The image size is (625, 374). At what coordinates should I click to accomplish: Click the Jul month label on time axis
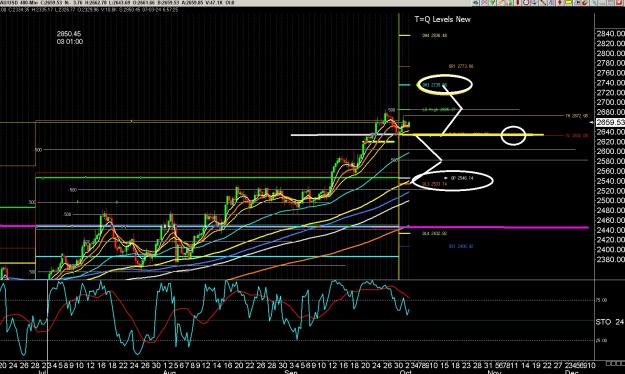coord(42,372)
